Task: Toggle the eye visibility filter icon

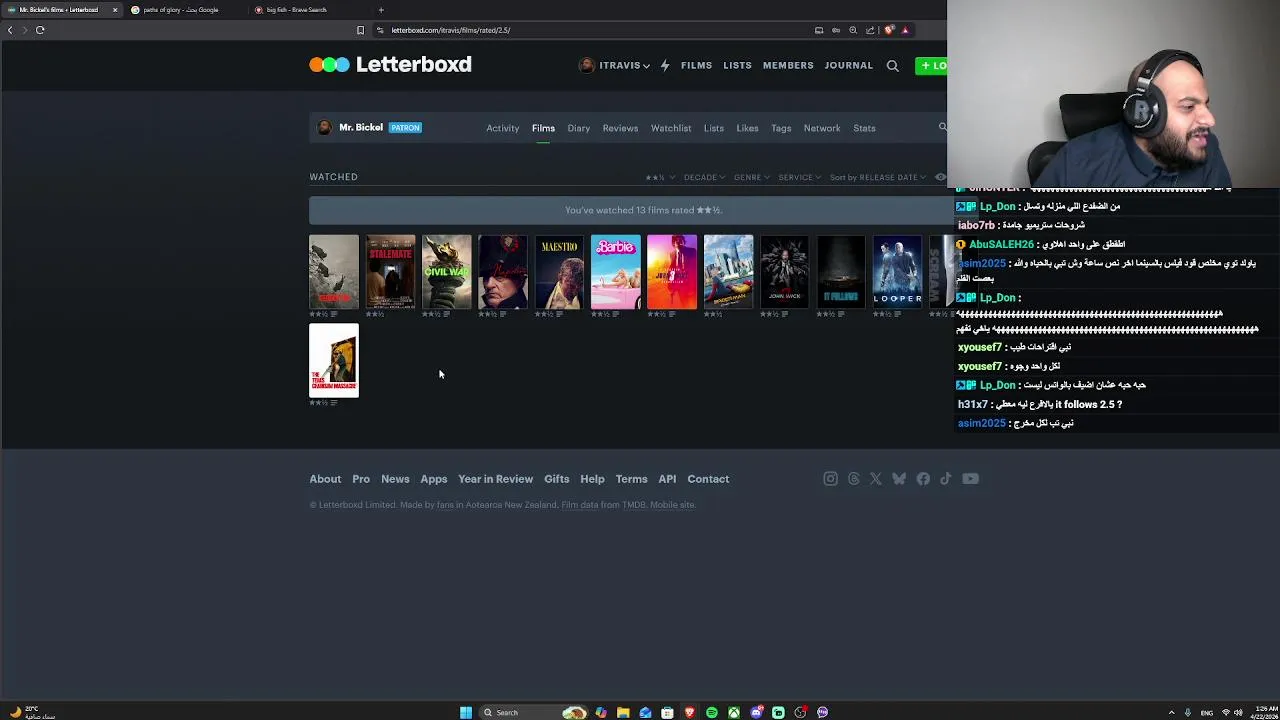Action: coord(940,177)
